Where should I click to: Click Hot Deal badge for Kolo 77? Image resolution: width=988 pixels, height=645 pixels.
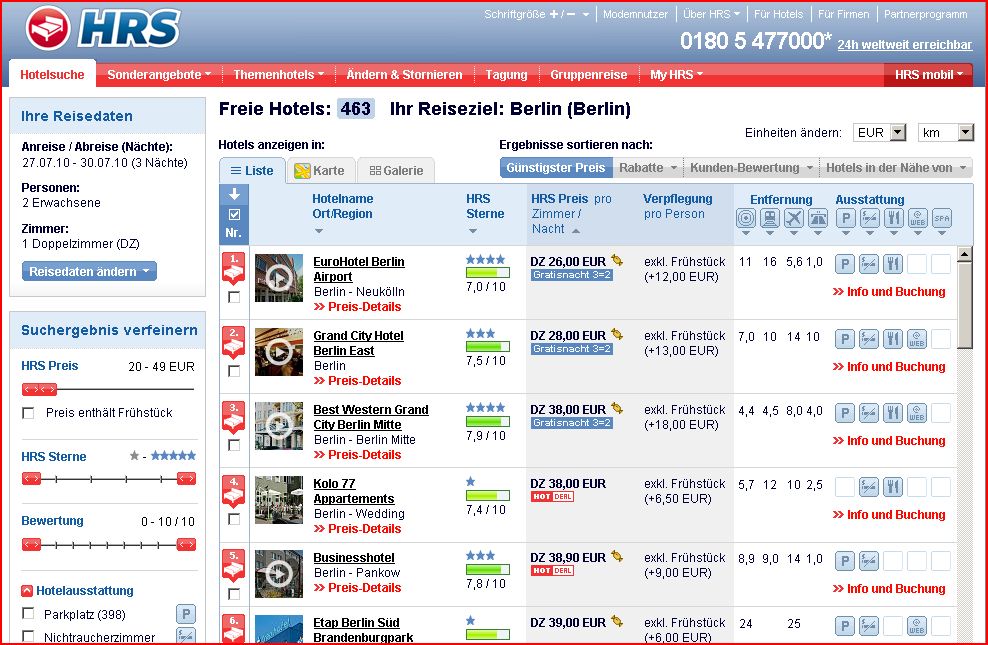[x=552, y=497]
